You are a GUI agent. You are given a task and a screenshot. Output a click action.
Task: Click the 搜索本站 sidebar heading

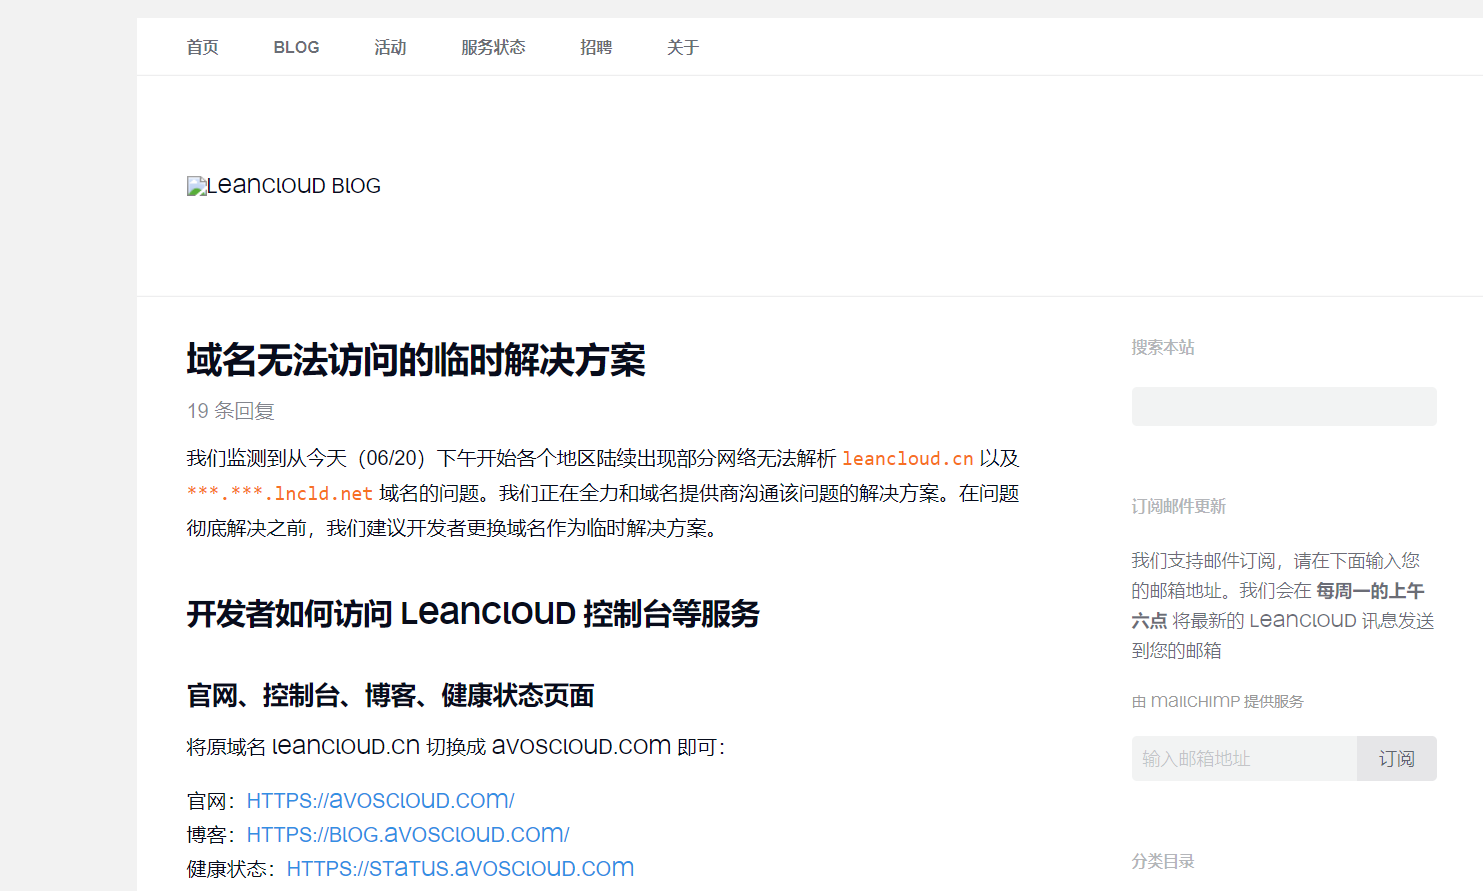pos(1163,347)
